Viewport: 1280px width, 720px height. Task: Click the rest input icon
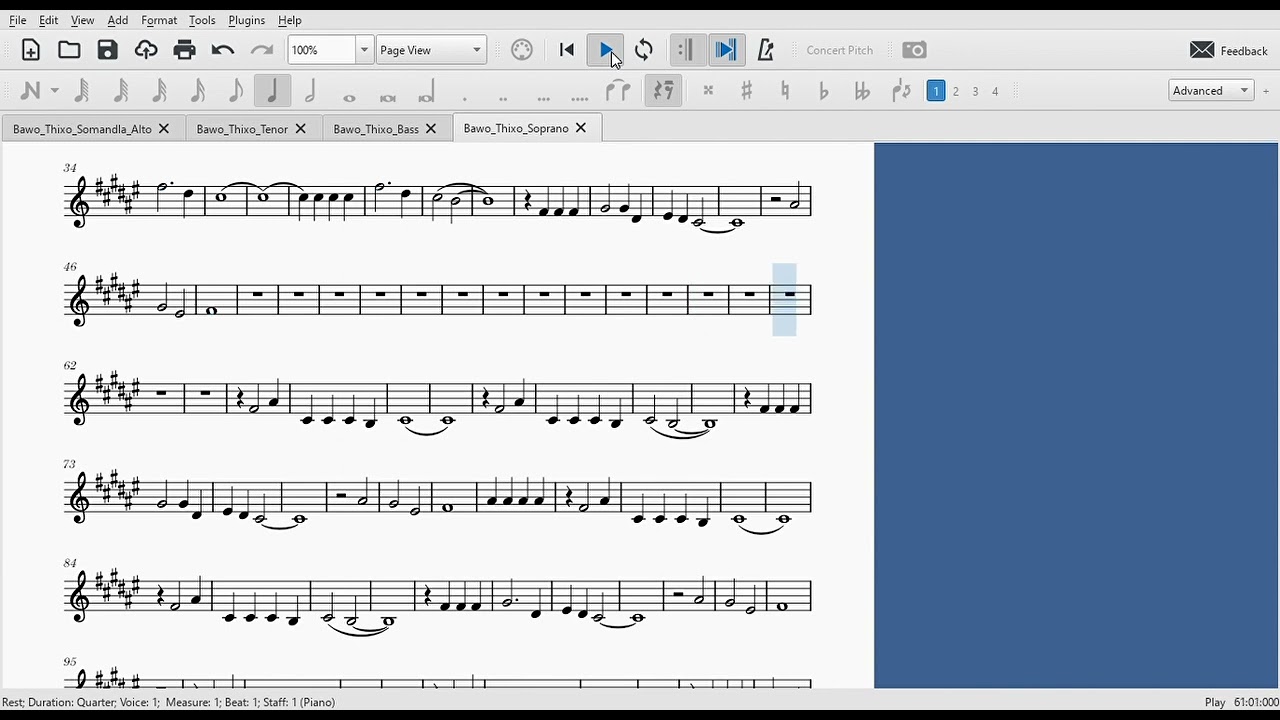point(662,91)
